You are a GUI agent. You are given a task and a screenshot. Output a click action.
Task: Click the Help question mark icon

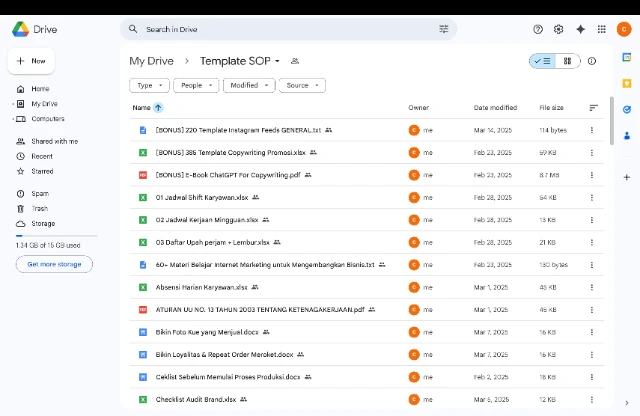click(538, 30)
